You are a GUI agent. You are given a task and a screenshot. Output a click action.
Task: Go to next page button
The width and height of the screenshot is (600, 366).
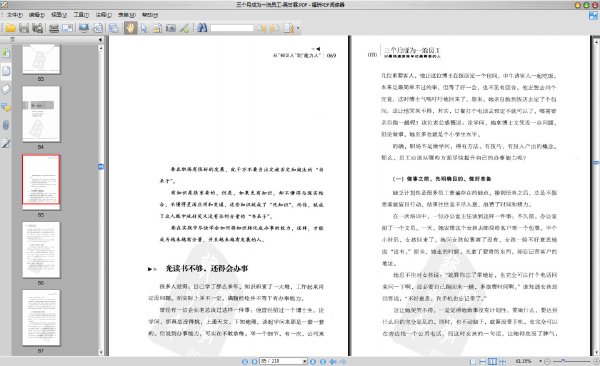pos(313,361)
